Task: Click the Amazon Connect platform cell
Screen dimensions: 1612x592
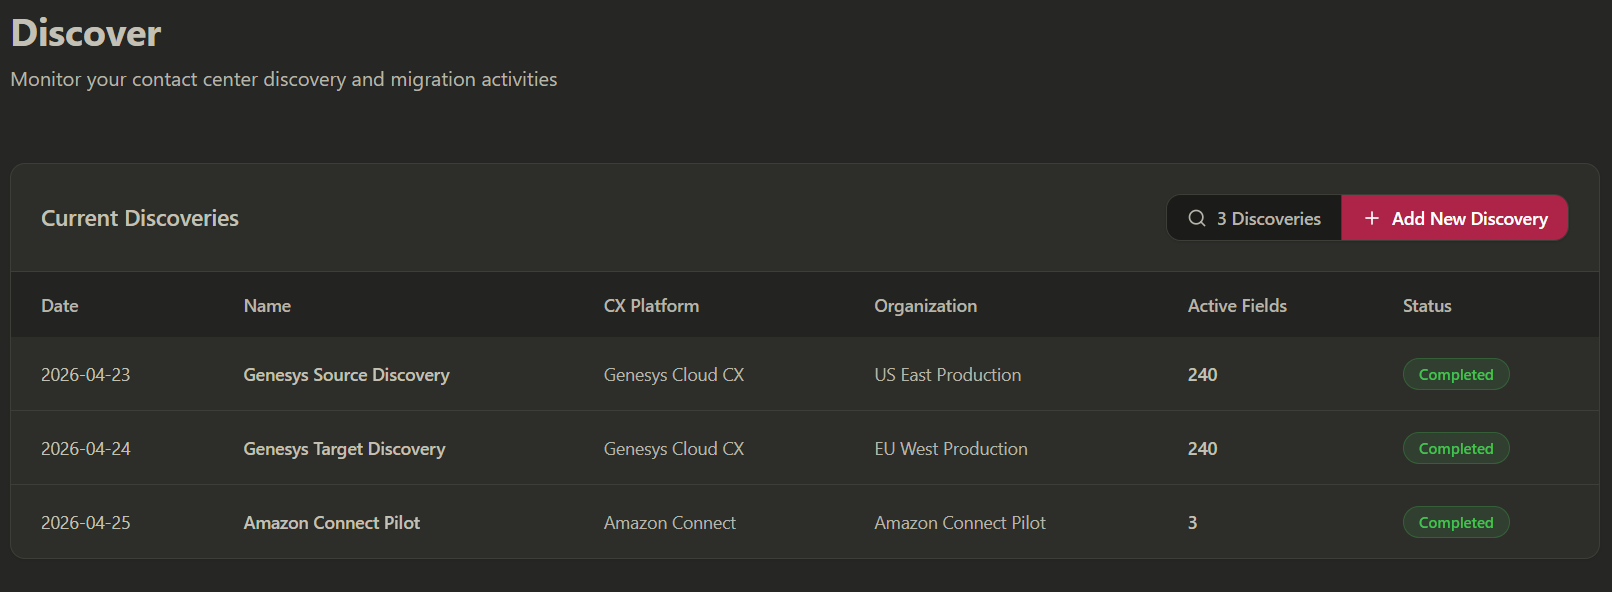Action: click(670, 523)
